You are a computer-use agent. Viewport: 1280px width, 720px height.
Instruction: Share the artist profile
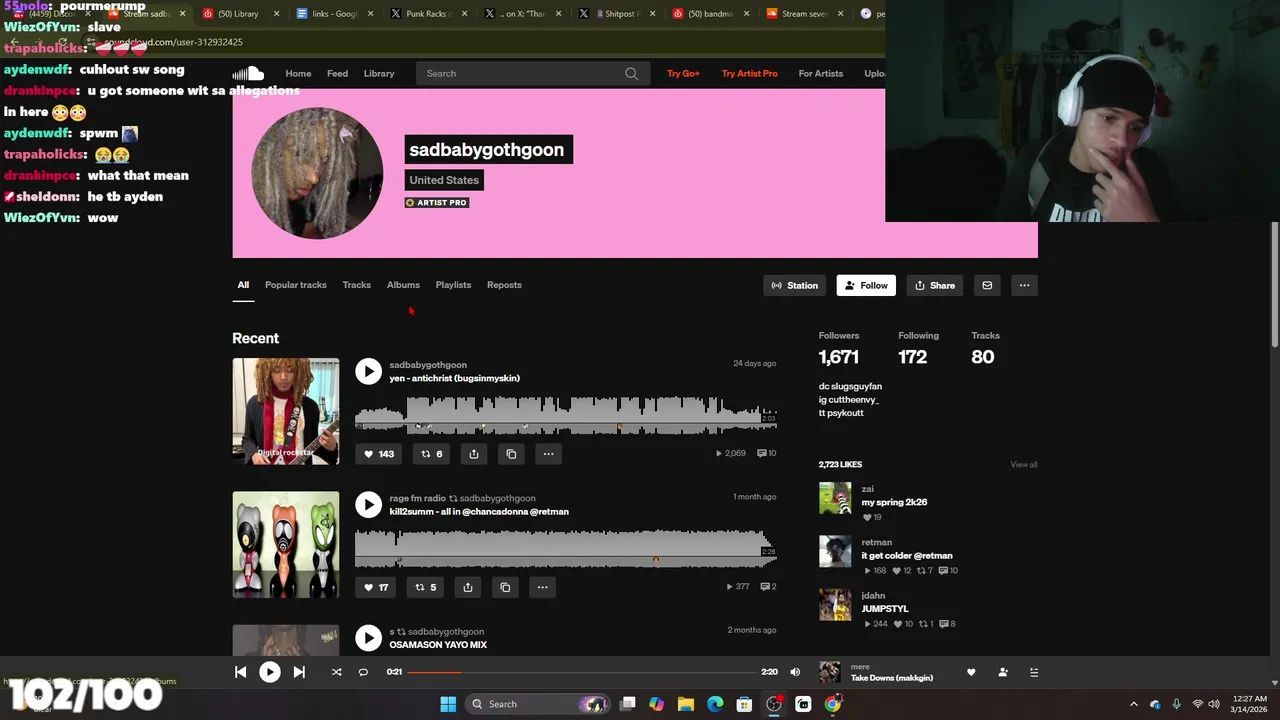point(935,285)
